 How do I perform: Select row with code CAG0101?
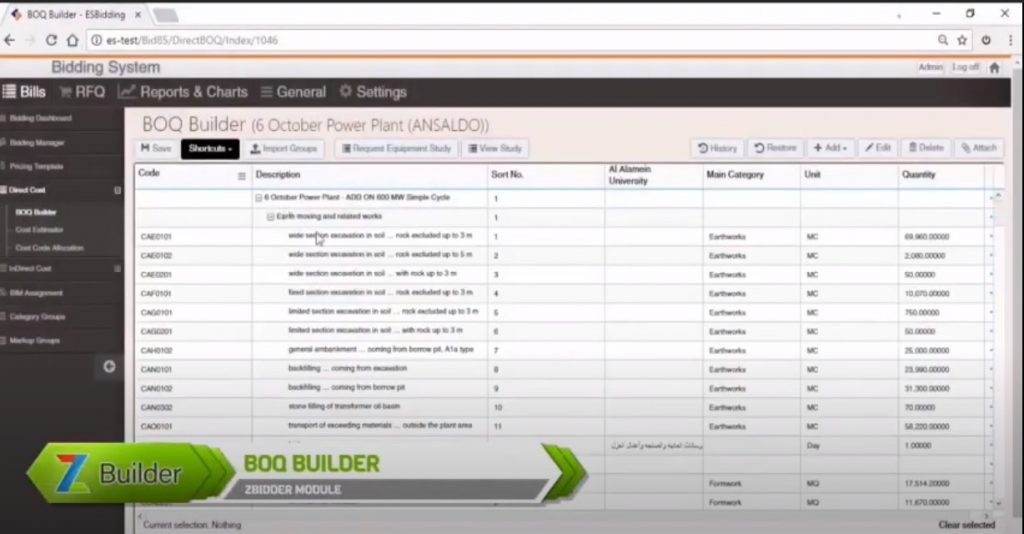(562, 312)
